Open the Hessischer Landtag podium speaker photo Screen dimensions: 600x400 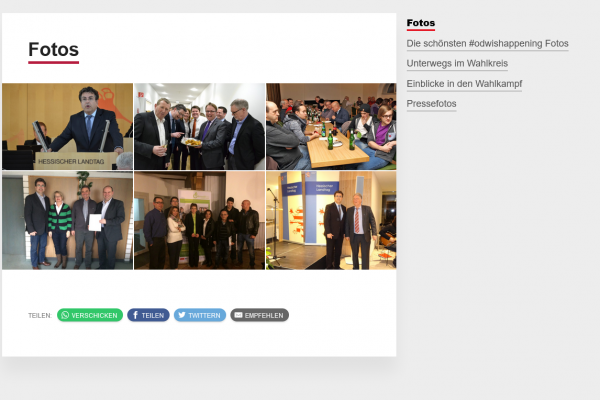[x=67, y=126]
